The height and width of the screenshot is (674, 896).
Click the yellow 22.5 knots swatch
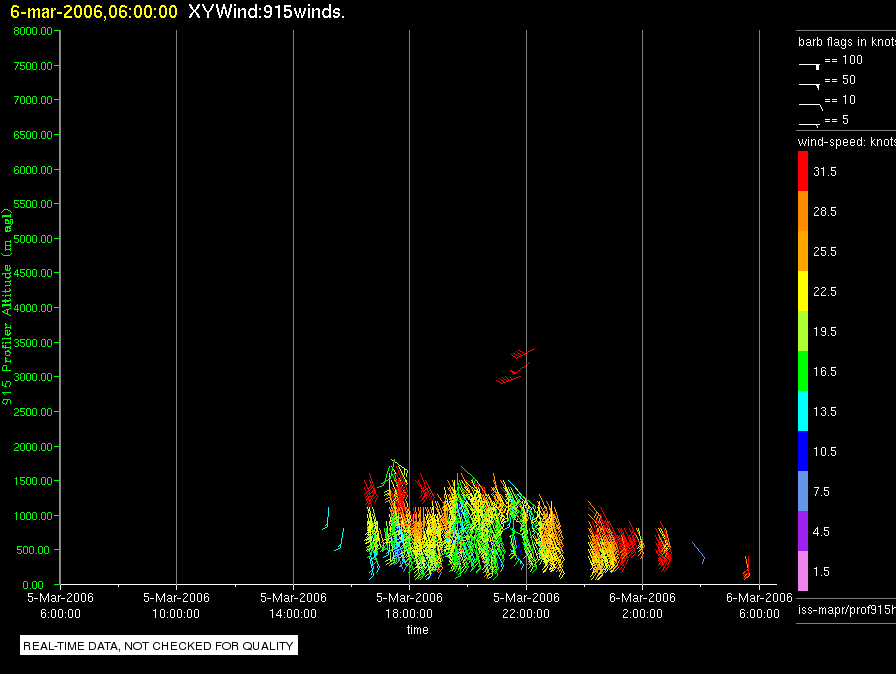coord(803,291)
